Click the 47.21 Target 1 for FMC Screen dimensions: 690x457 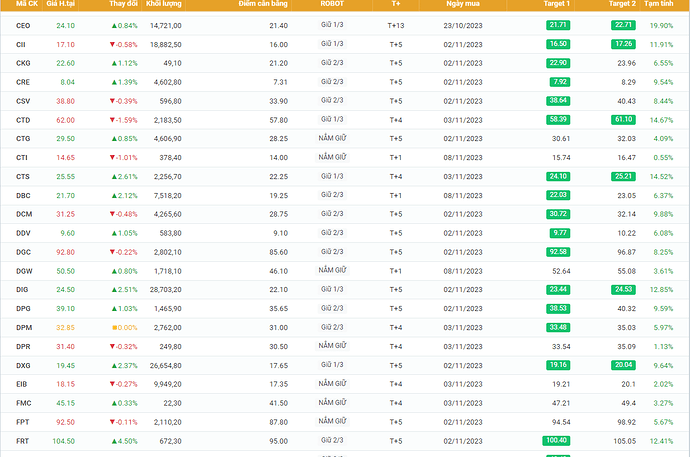coord(561,403)
